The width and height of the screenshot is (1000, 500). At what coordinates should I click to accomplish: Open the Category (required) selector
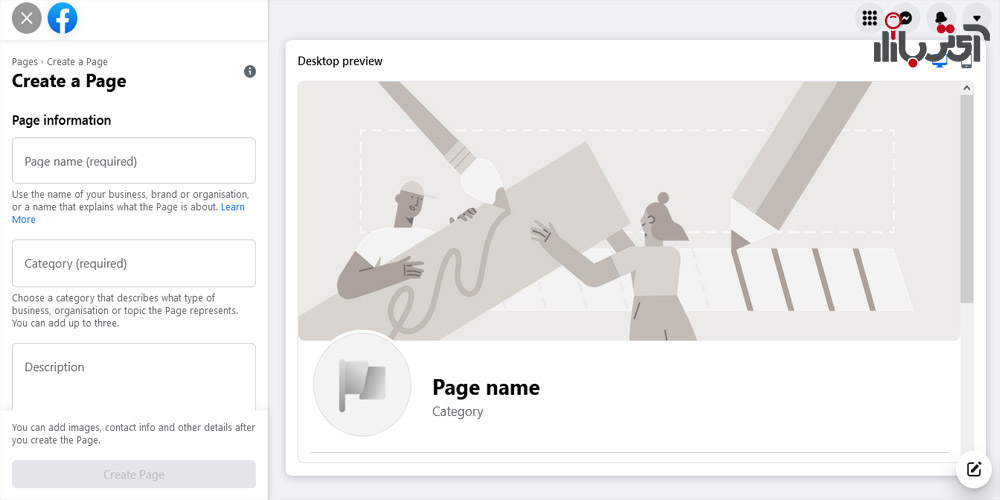click(x=134, y=263)
